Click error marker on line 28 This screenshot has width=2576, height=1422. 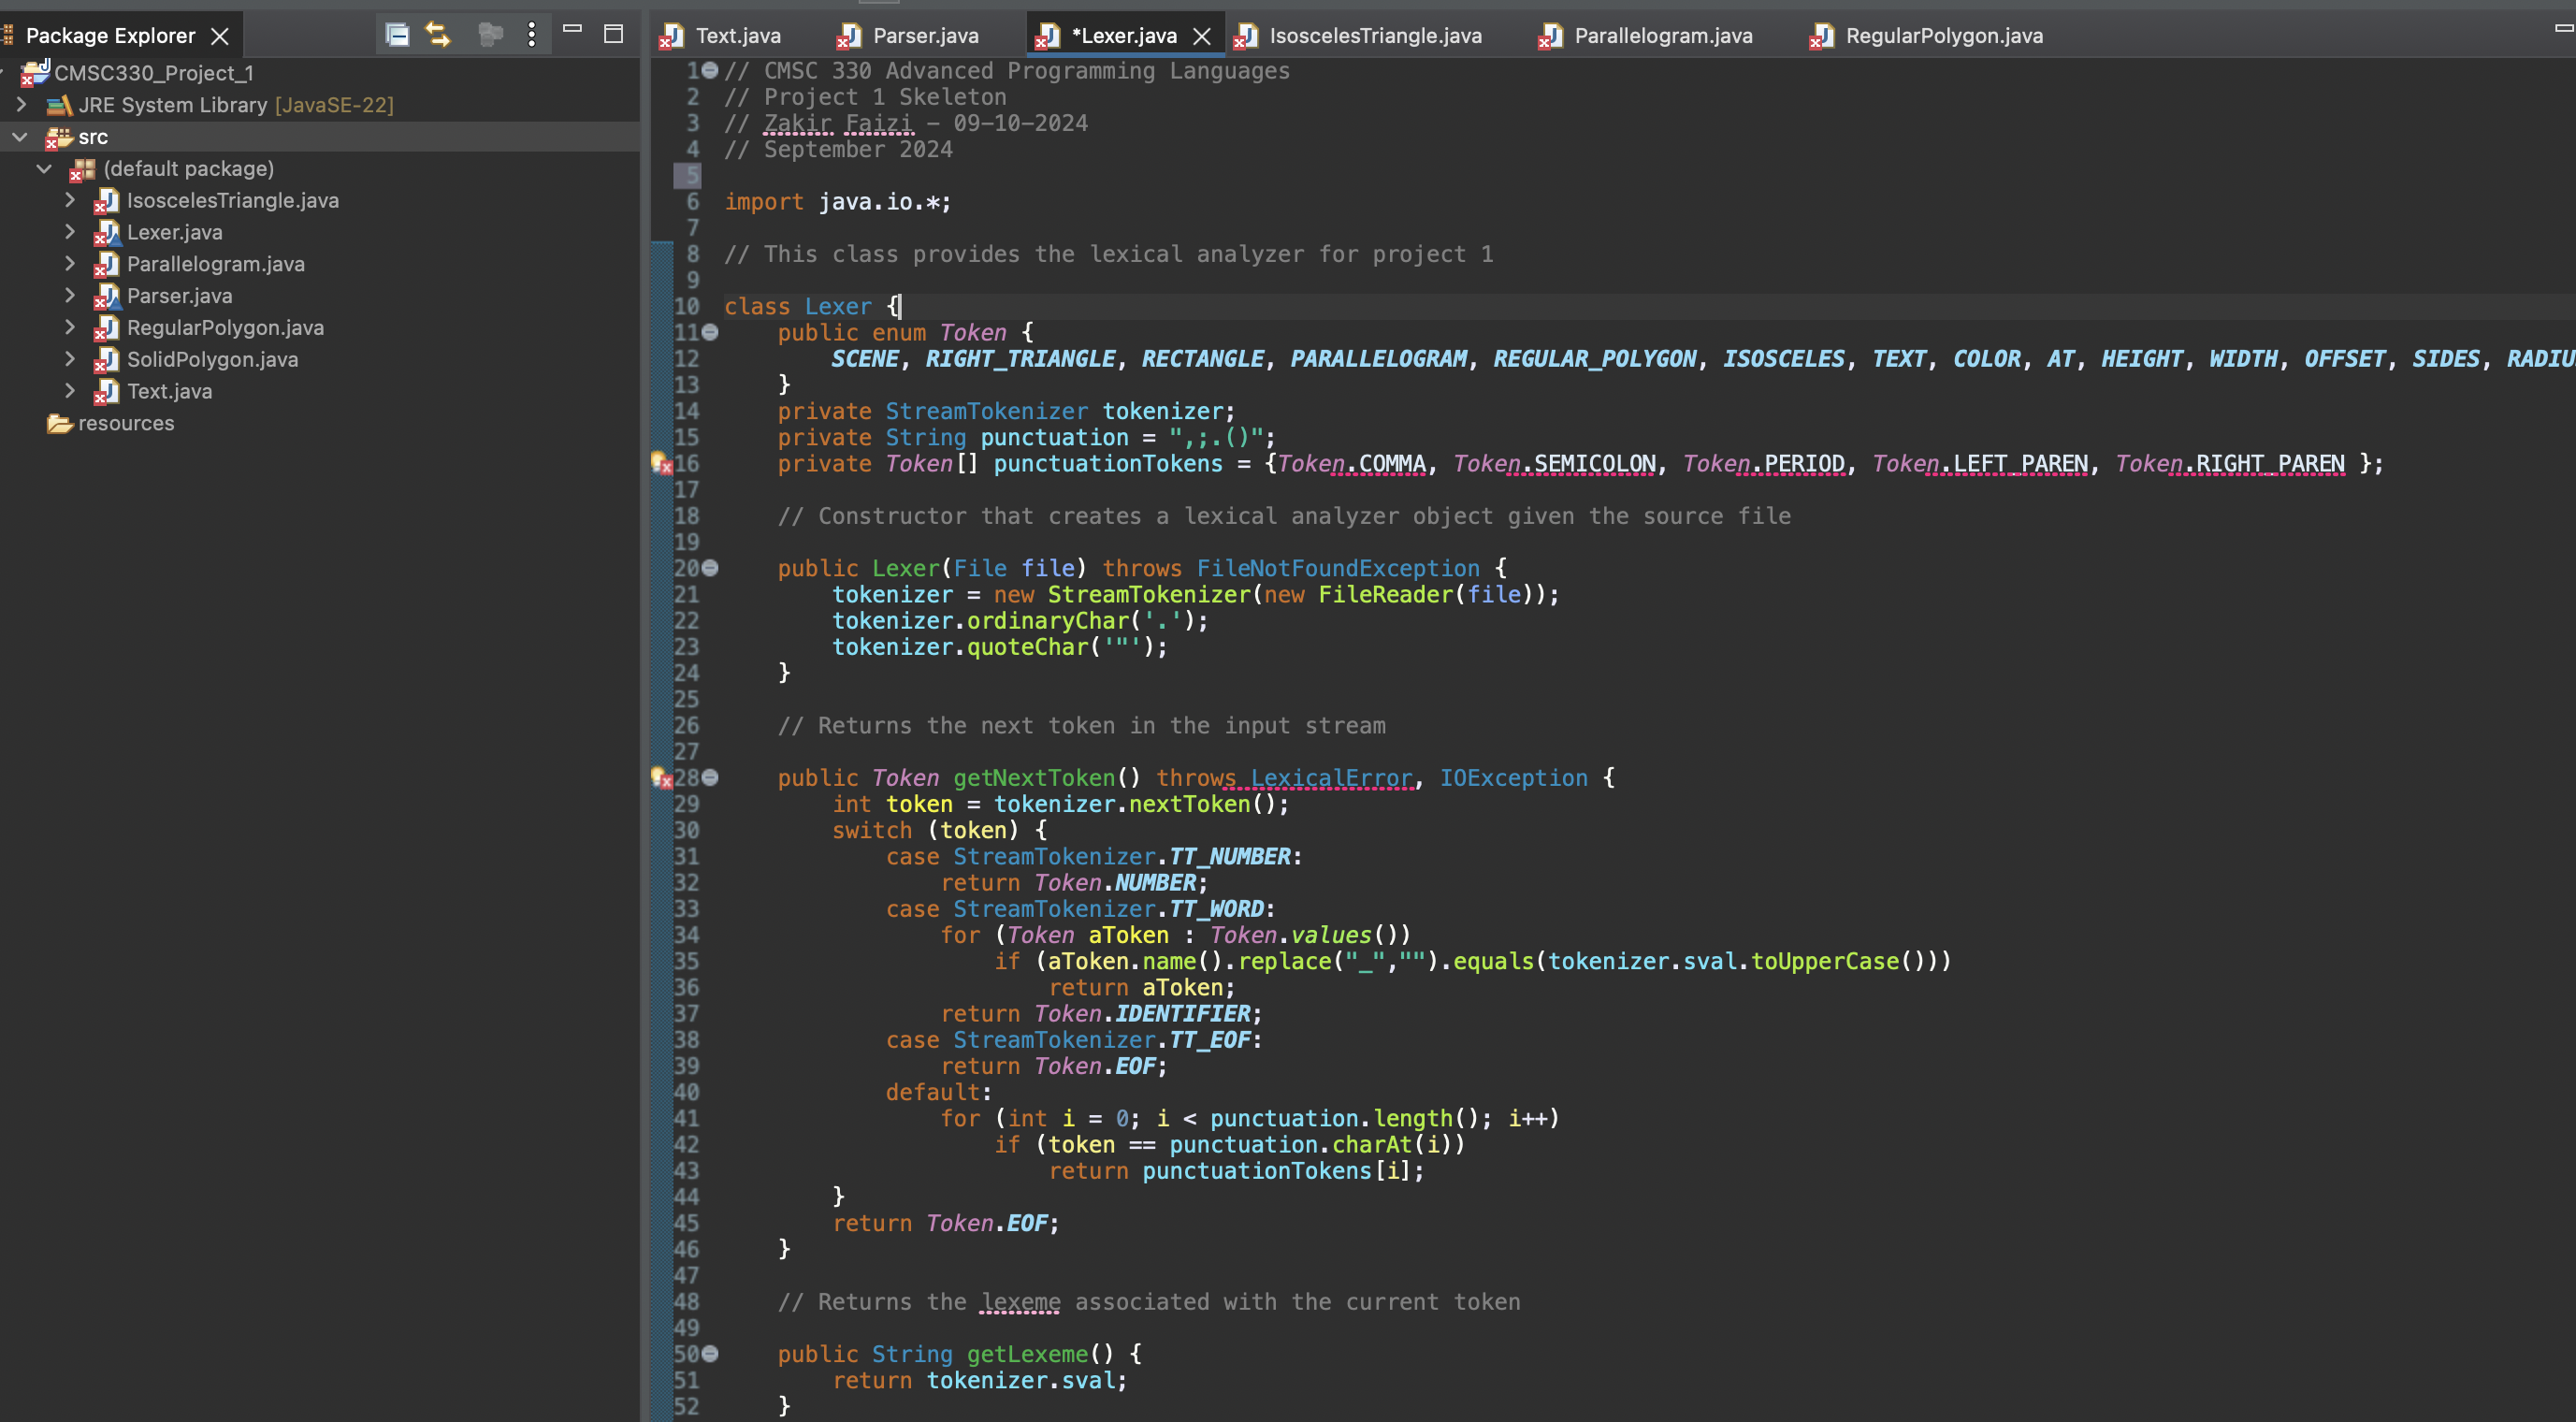[661, 777]
